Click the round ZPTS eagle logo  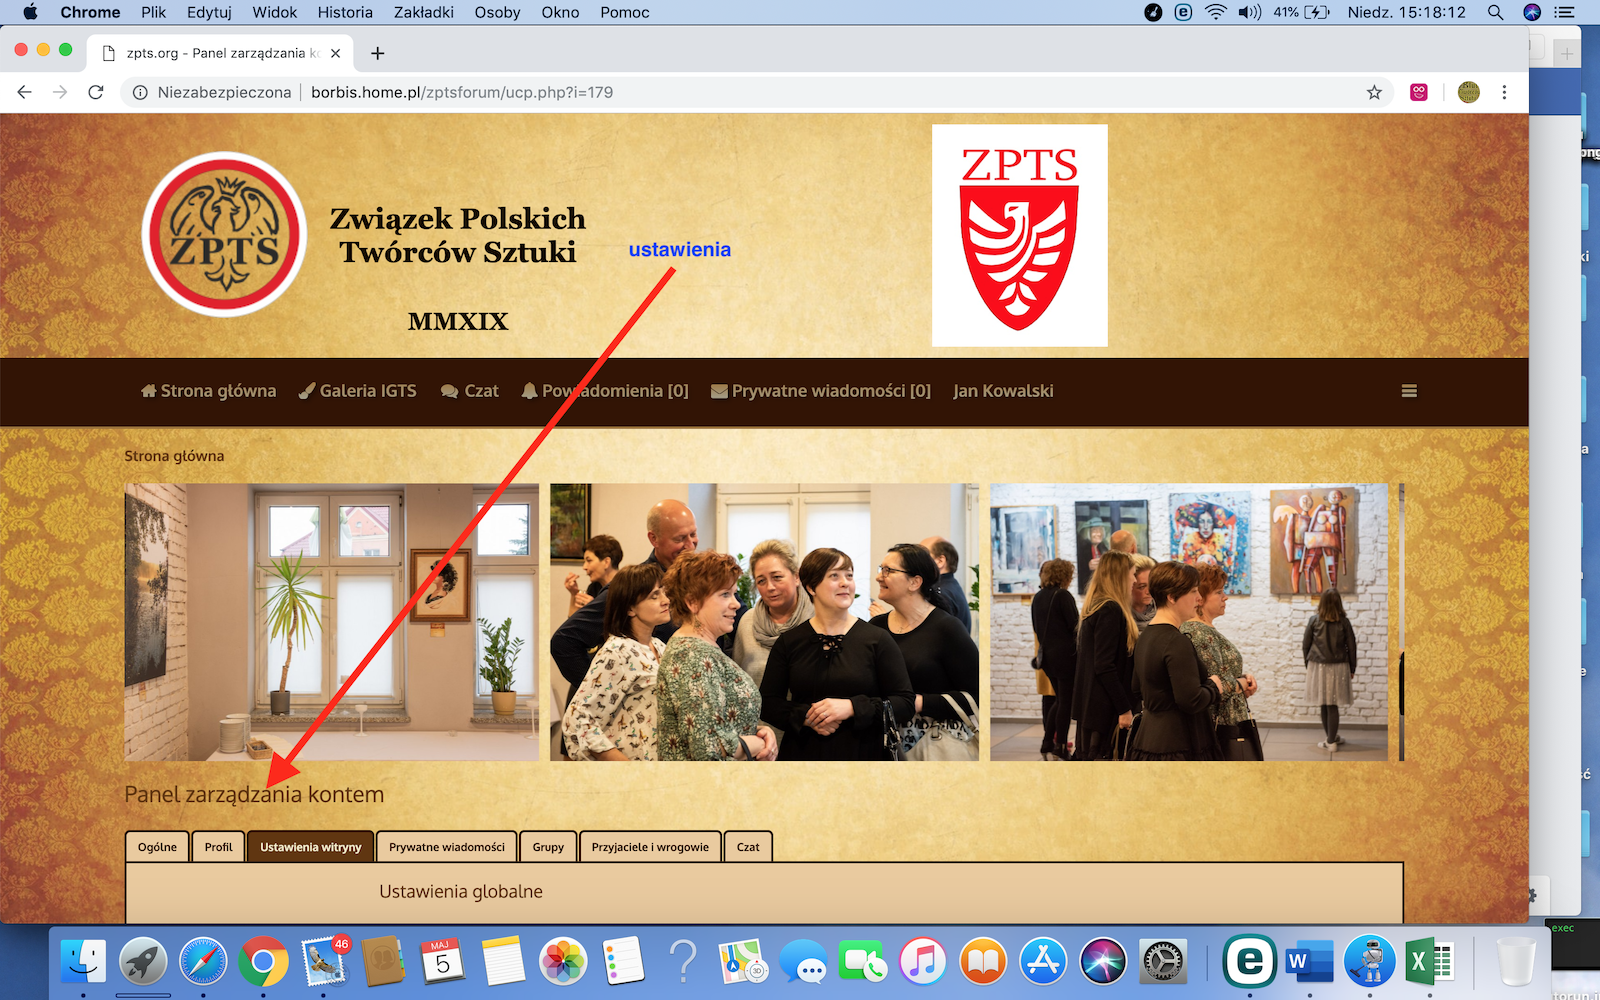225,235
